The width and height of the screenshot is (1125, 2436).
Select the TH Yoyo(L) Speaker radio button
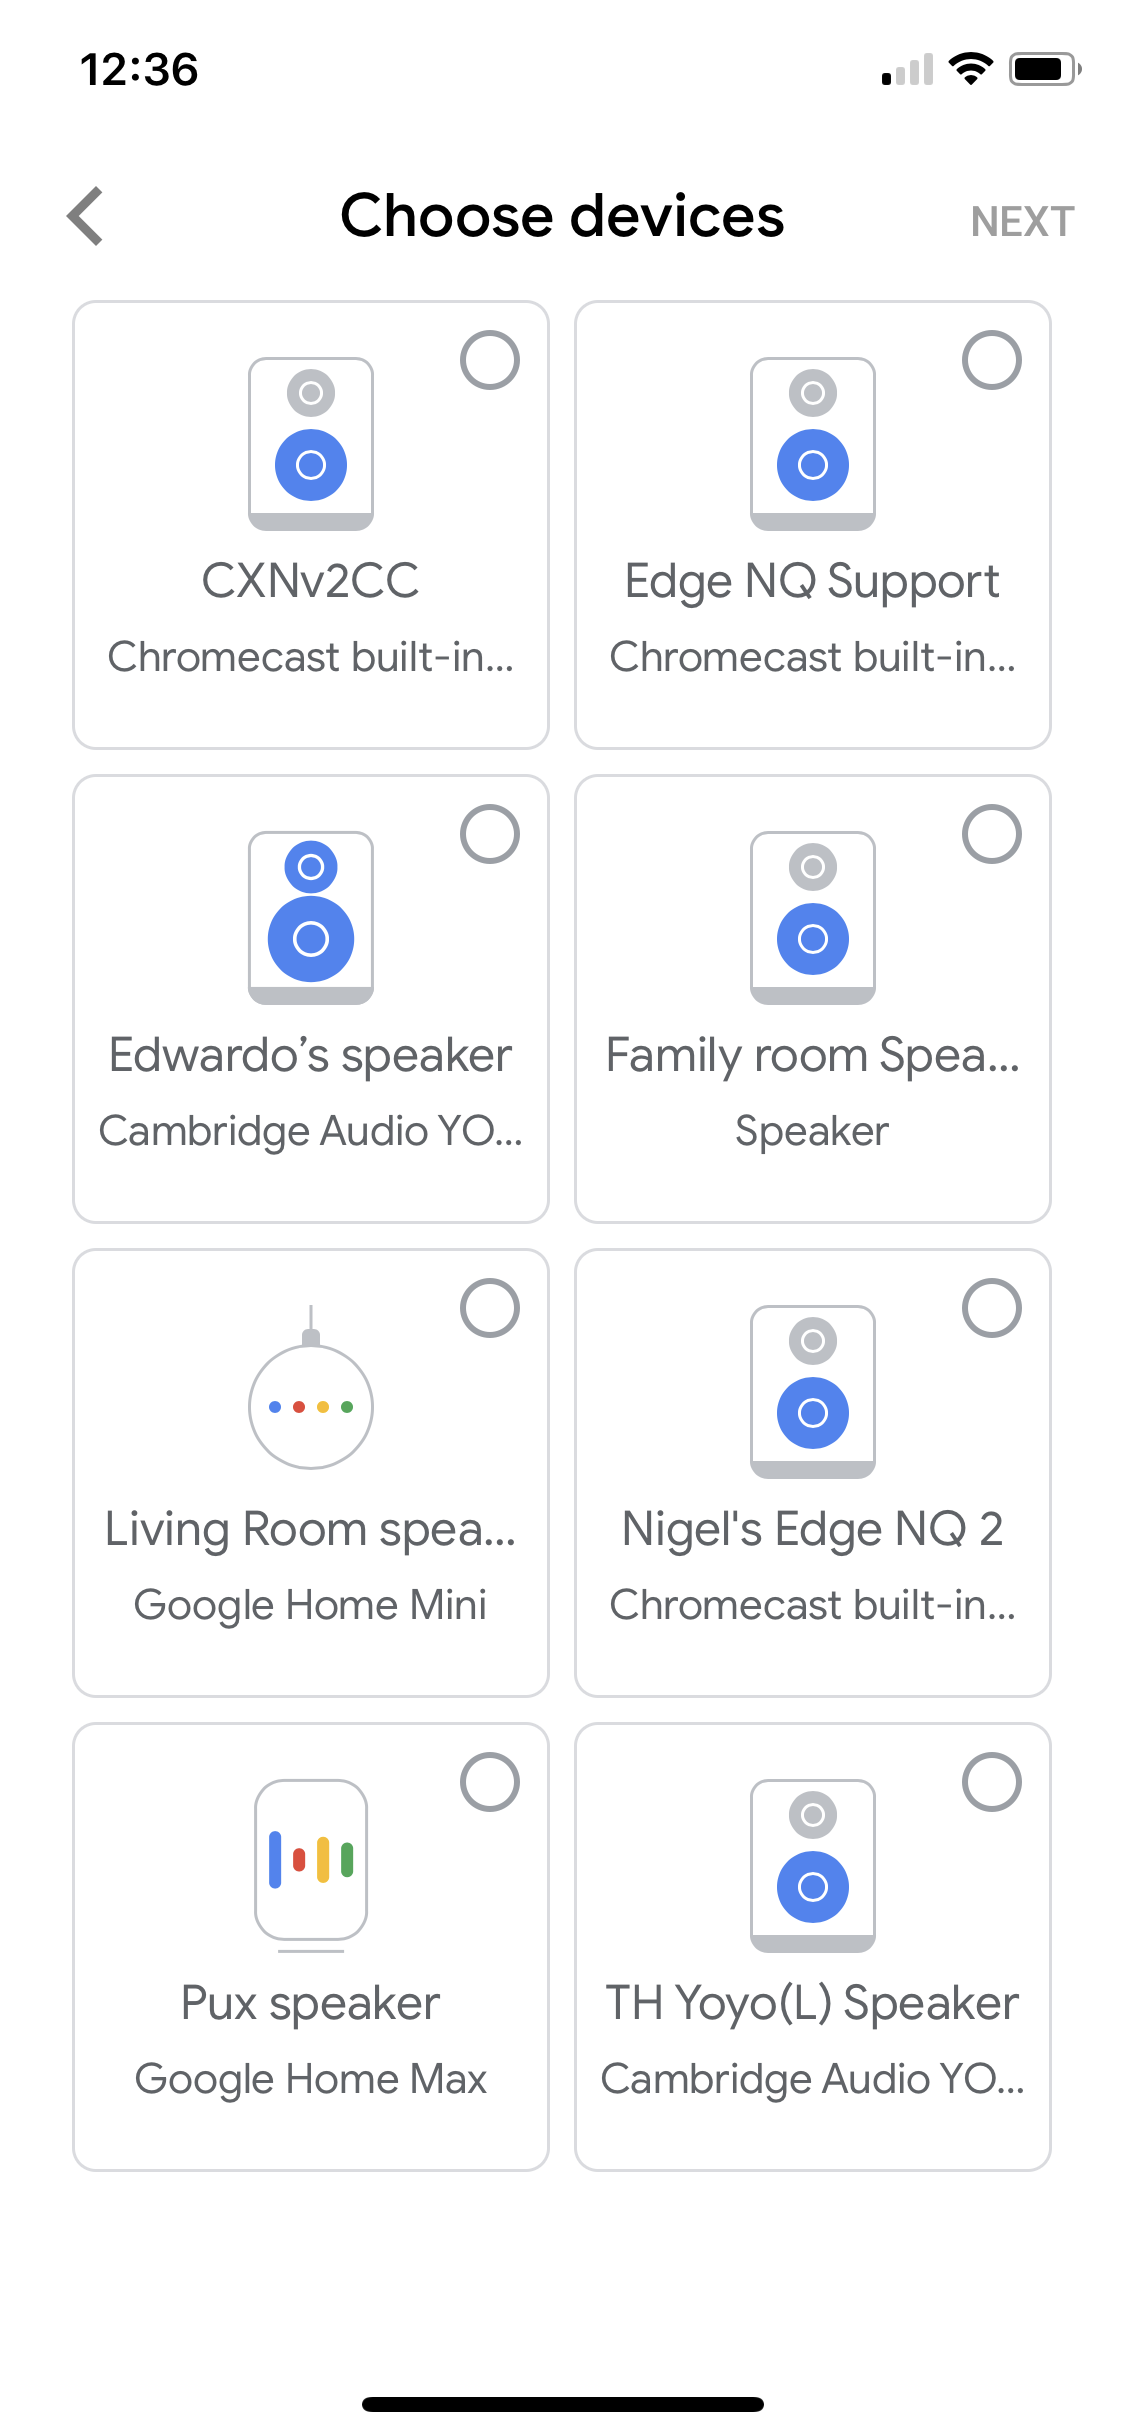coord(992,1782)
